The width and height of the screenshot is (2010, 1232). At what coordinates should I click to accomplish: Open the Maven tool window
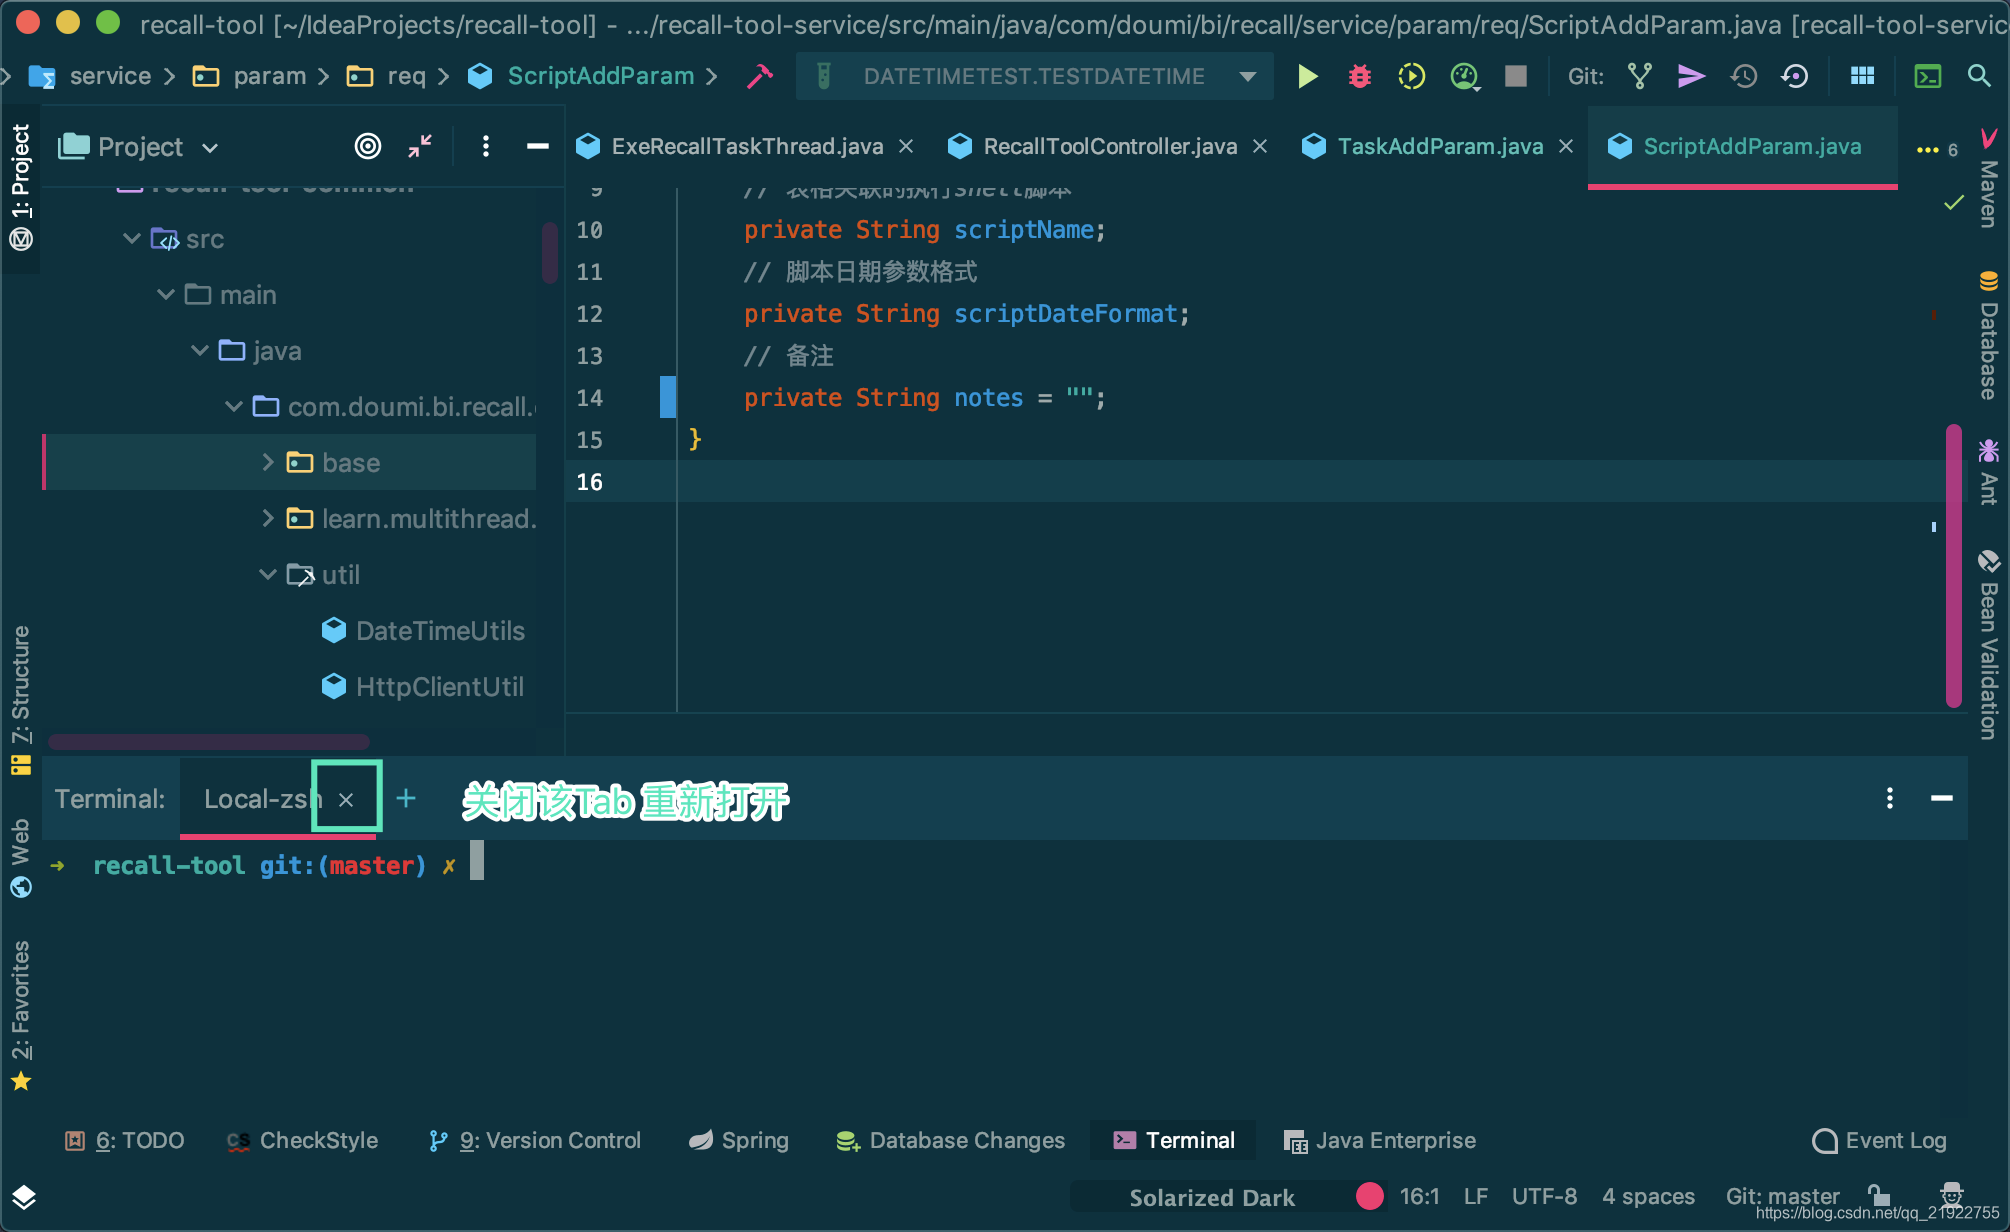(x=1989, y=180)
